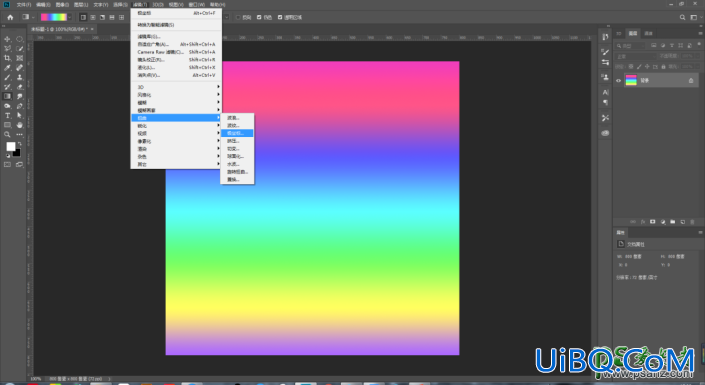Open the gradient picker dropdown arrow
Viewport: 705px width, 385px height.
(x=70, y=17)
